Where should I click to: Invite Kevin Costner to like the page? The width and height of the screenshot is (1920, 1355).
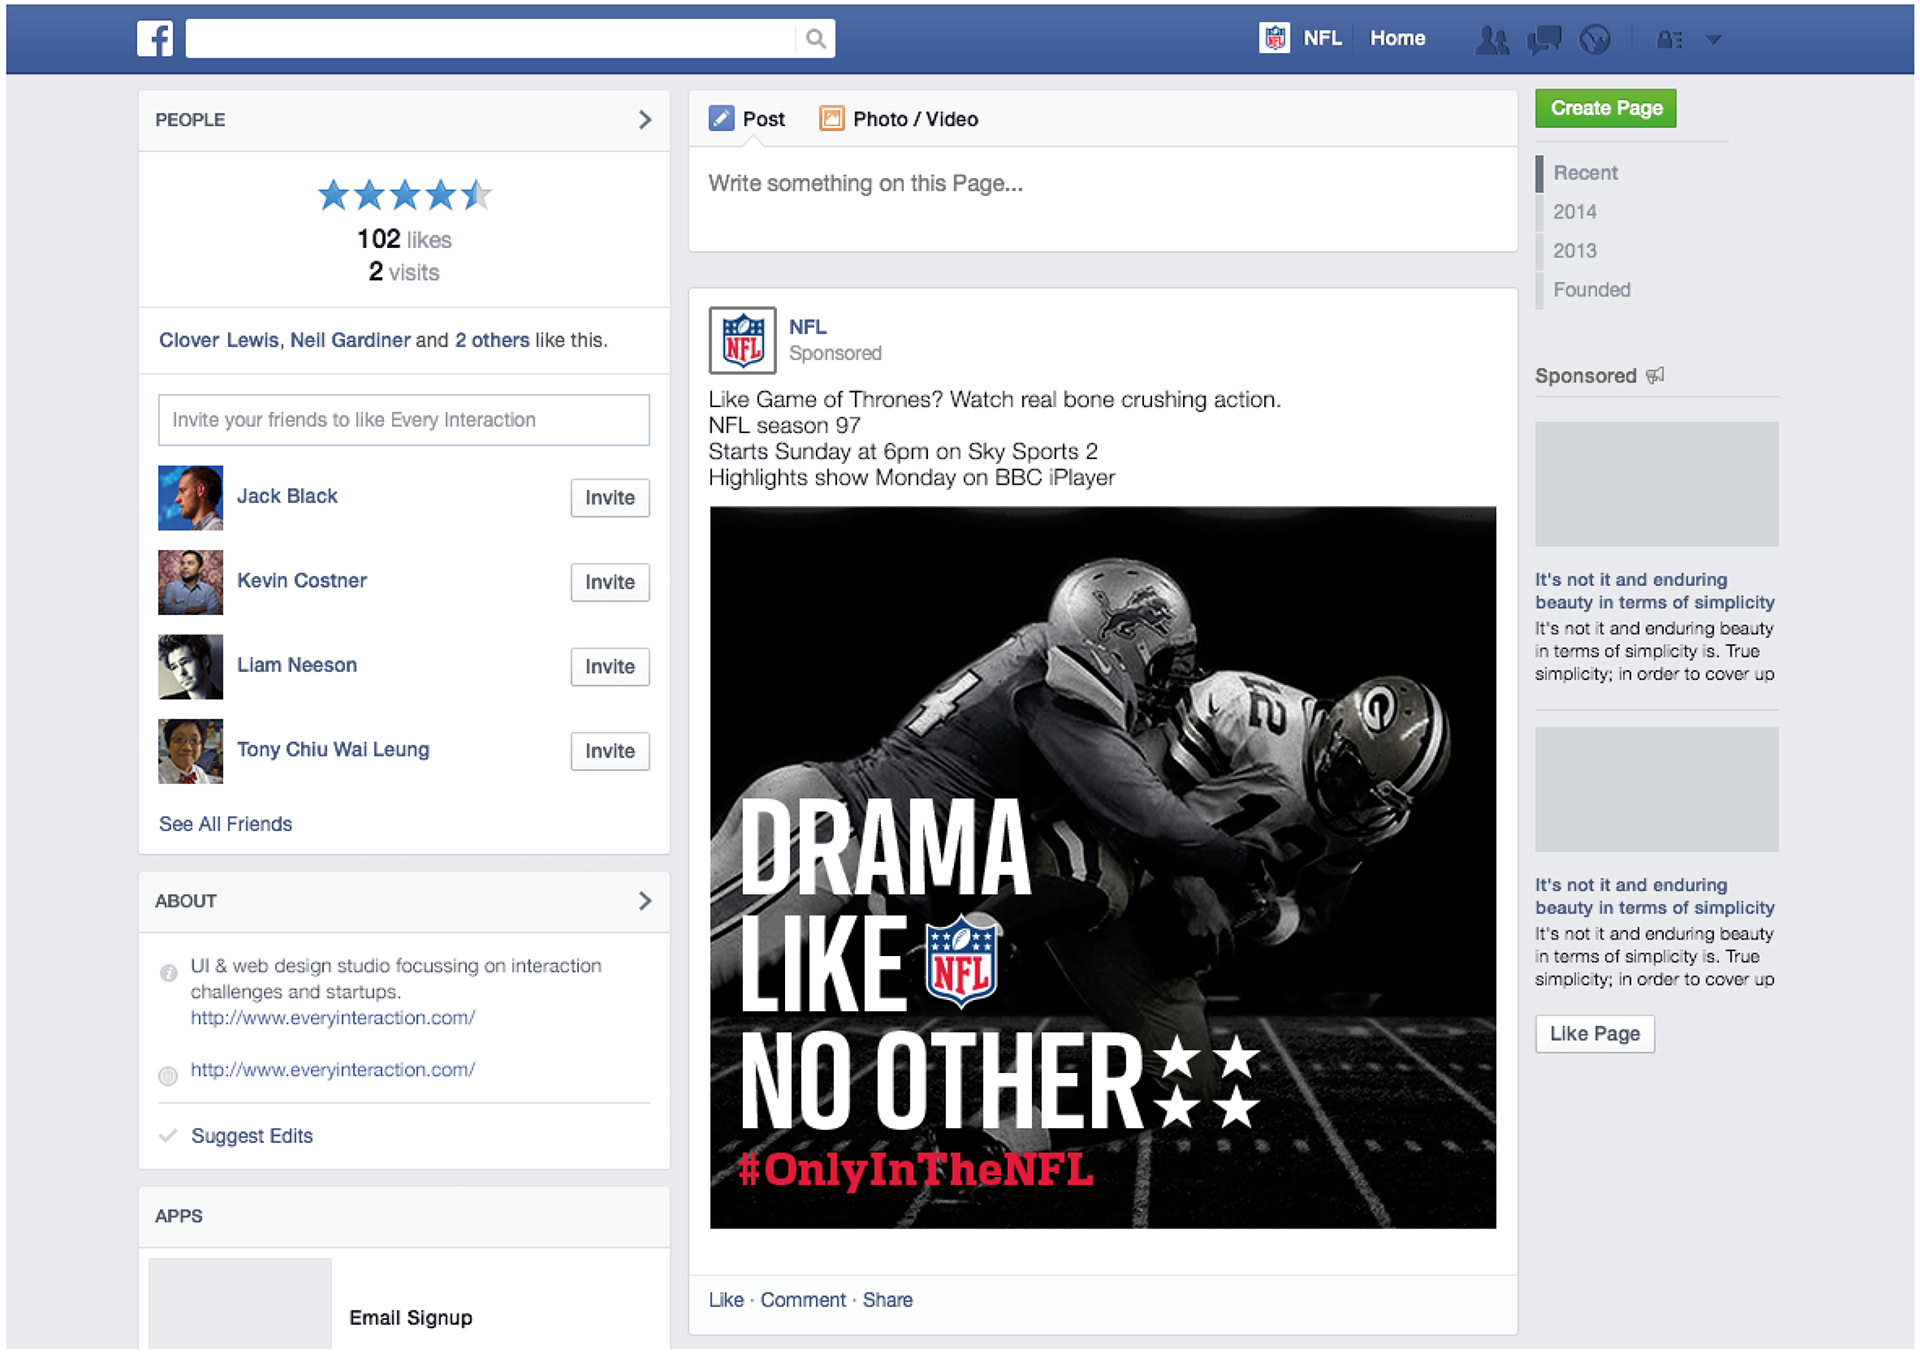(610, 582)
